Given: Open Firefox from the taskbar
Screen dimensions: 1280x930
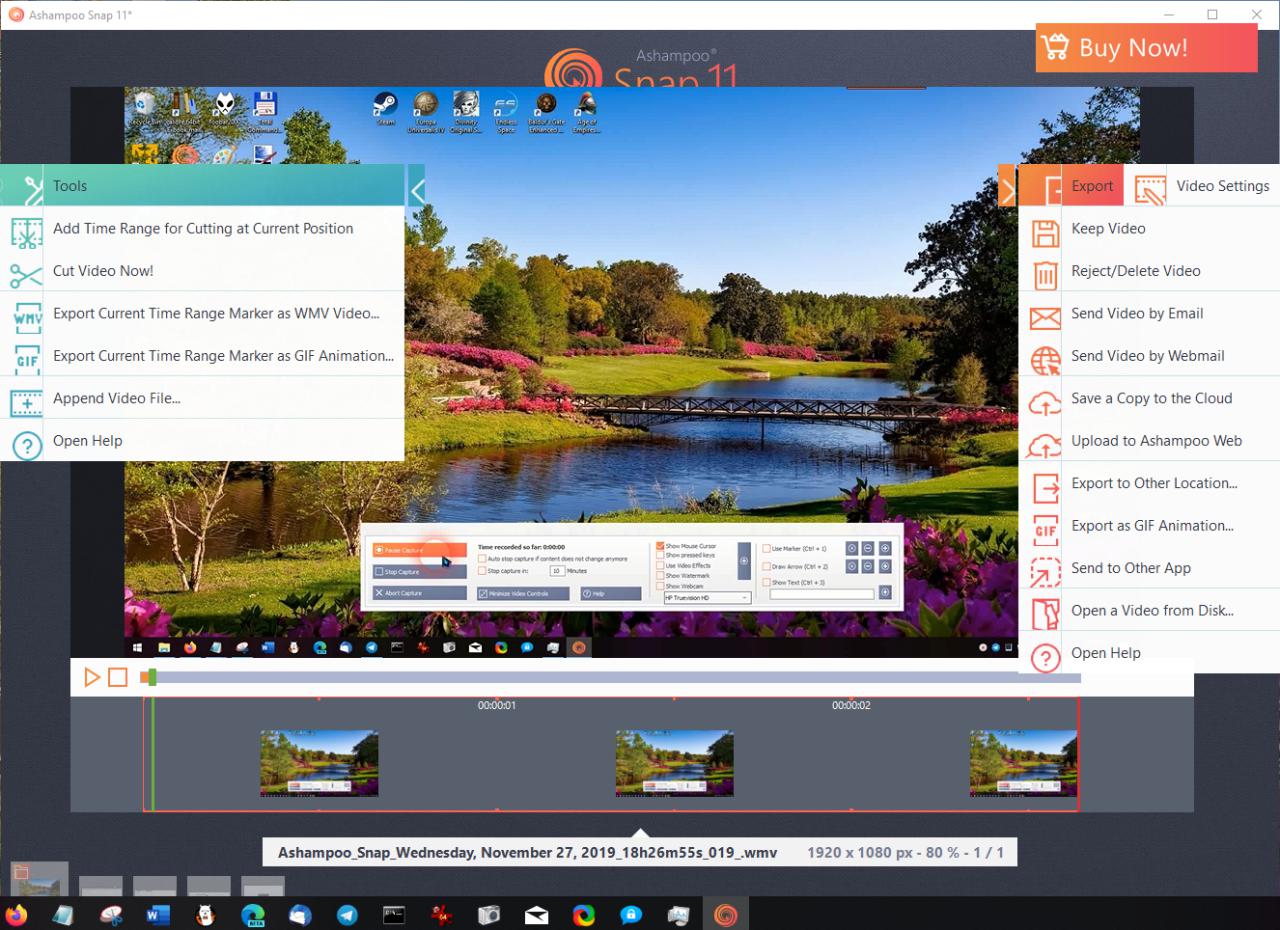Looking at the screenshot, I should click(x=17, y=915).
